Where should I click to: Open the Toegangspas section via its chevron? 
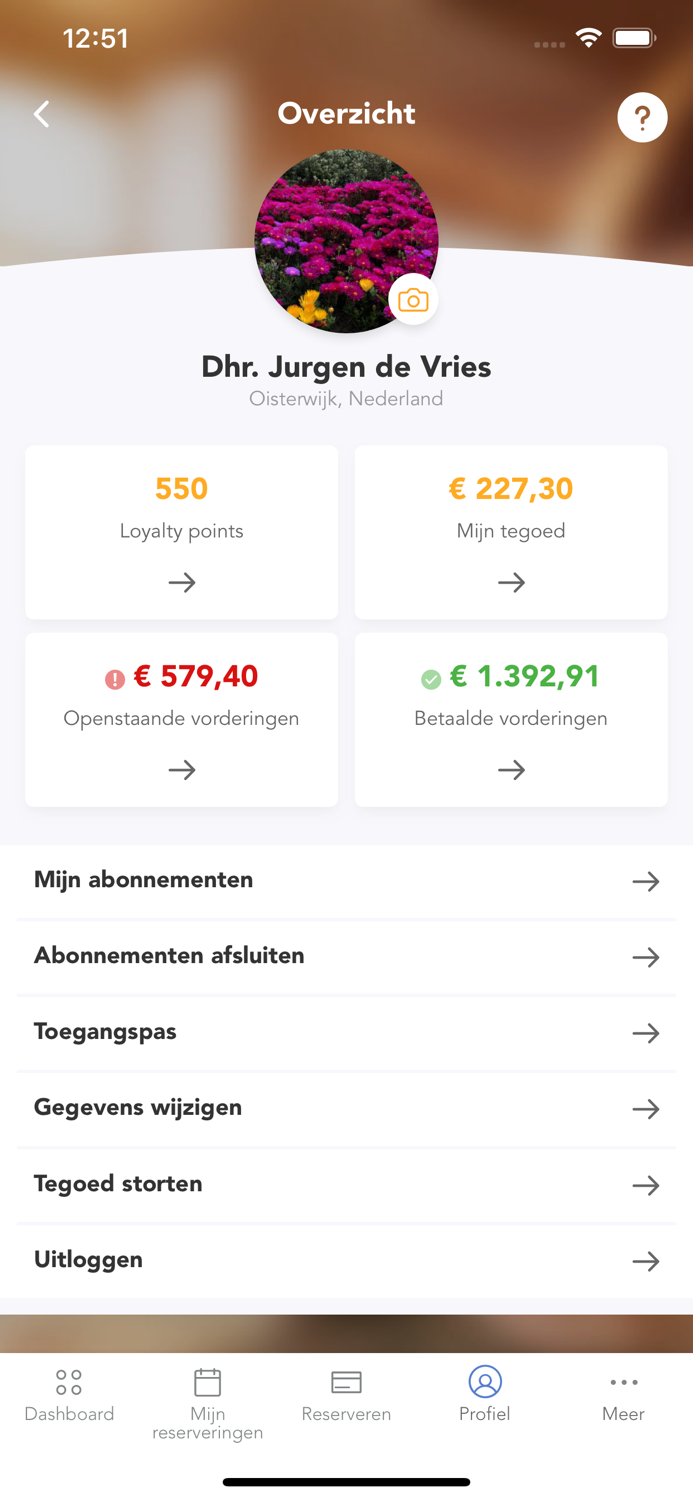coord(647,1033)
